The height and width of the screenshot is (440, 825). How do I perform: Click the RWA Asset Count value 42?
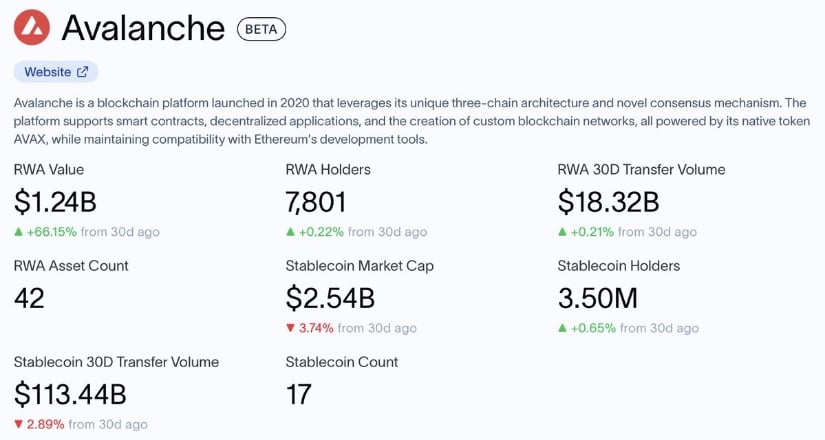pyautogui.click(x=30, y=298)
